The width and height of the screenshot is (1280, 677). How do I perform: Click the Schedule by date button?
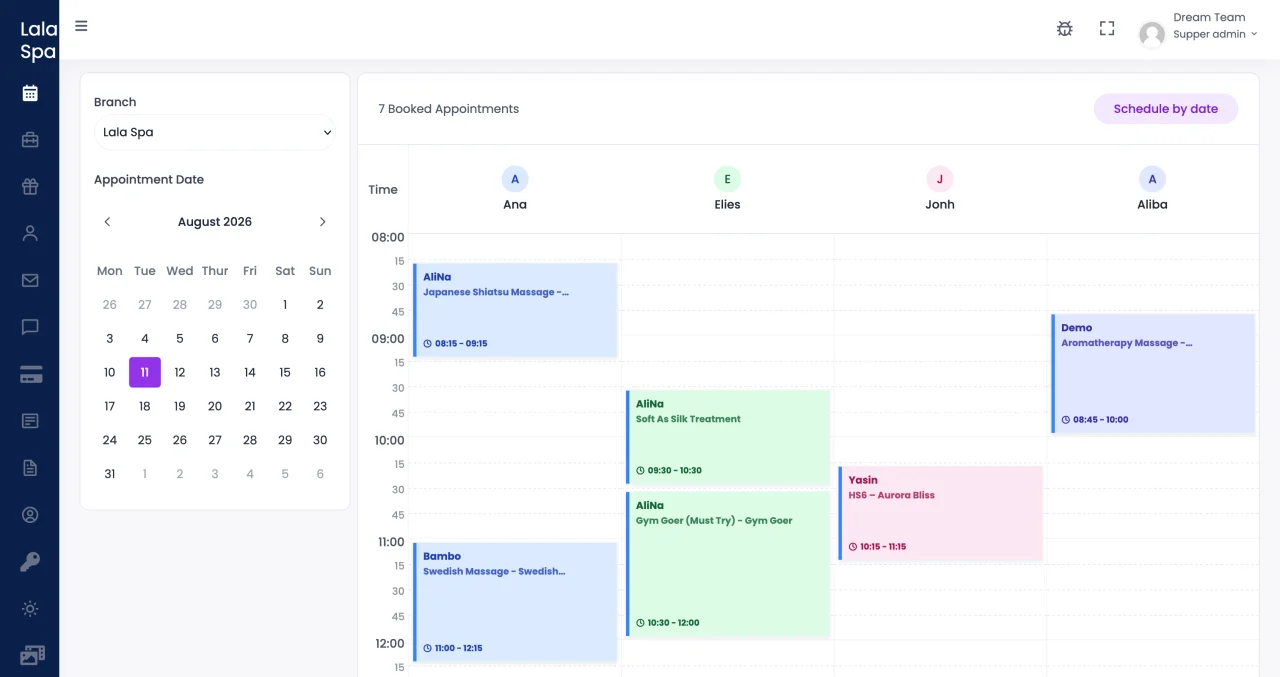(1166, 109)
